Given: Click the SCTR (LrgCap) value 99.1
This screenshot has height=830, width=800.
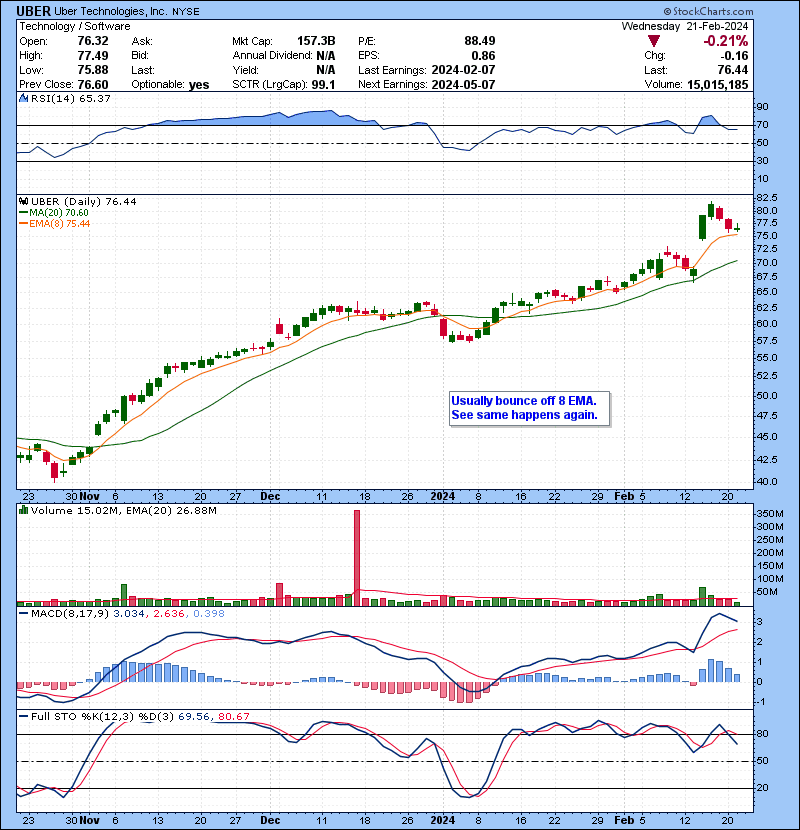Looking at the screenshot, I should pyautogui.click(x=323, y=85).
